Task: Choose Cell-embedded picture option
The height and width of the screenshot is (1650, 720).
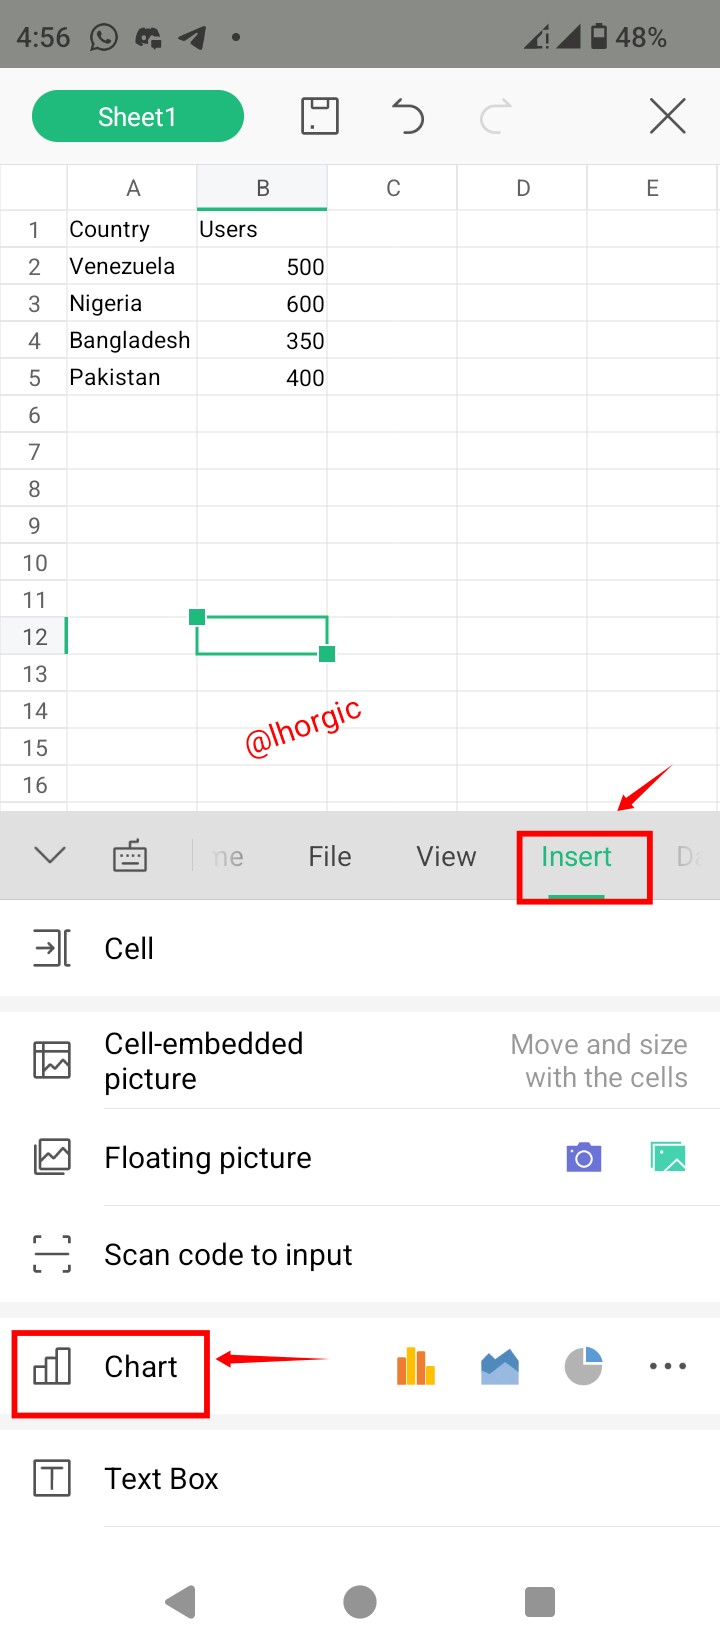Action: point(360,1061)
